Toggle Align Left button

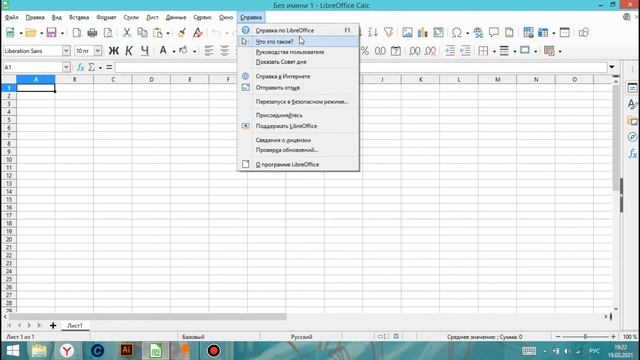[x=209, y=51]
